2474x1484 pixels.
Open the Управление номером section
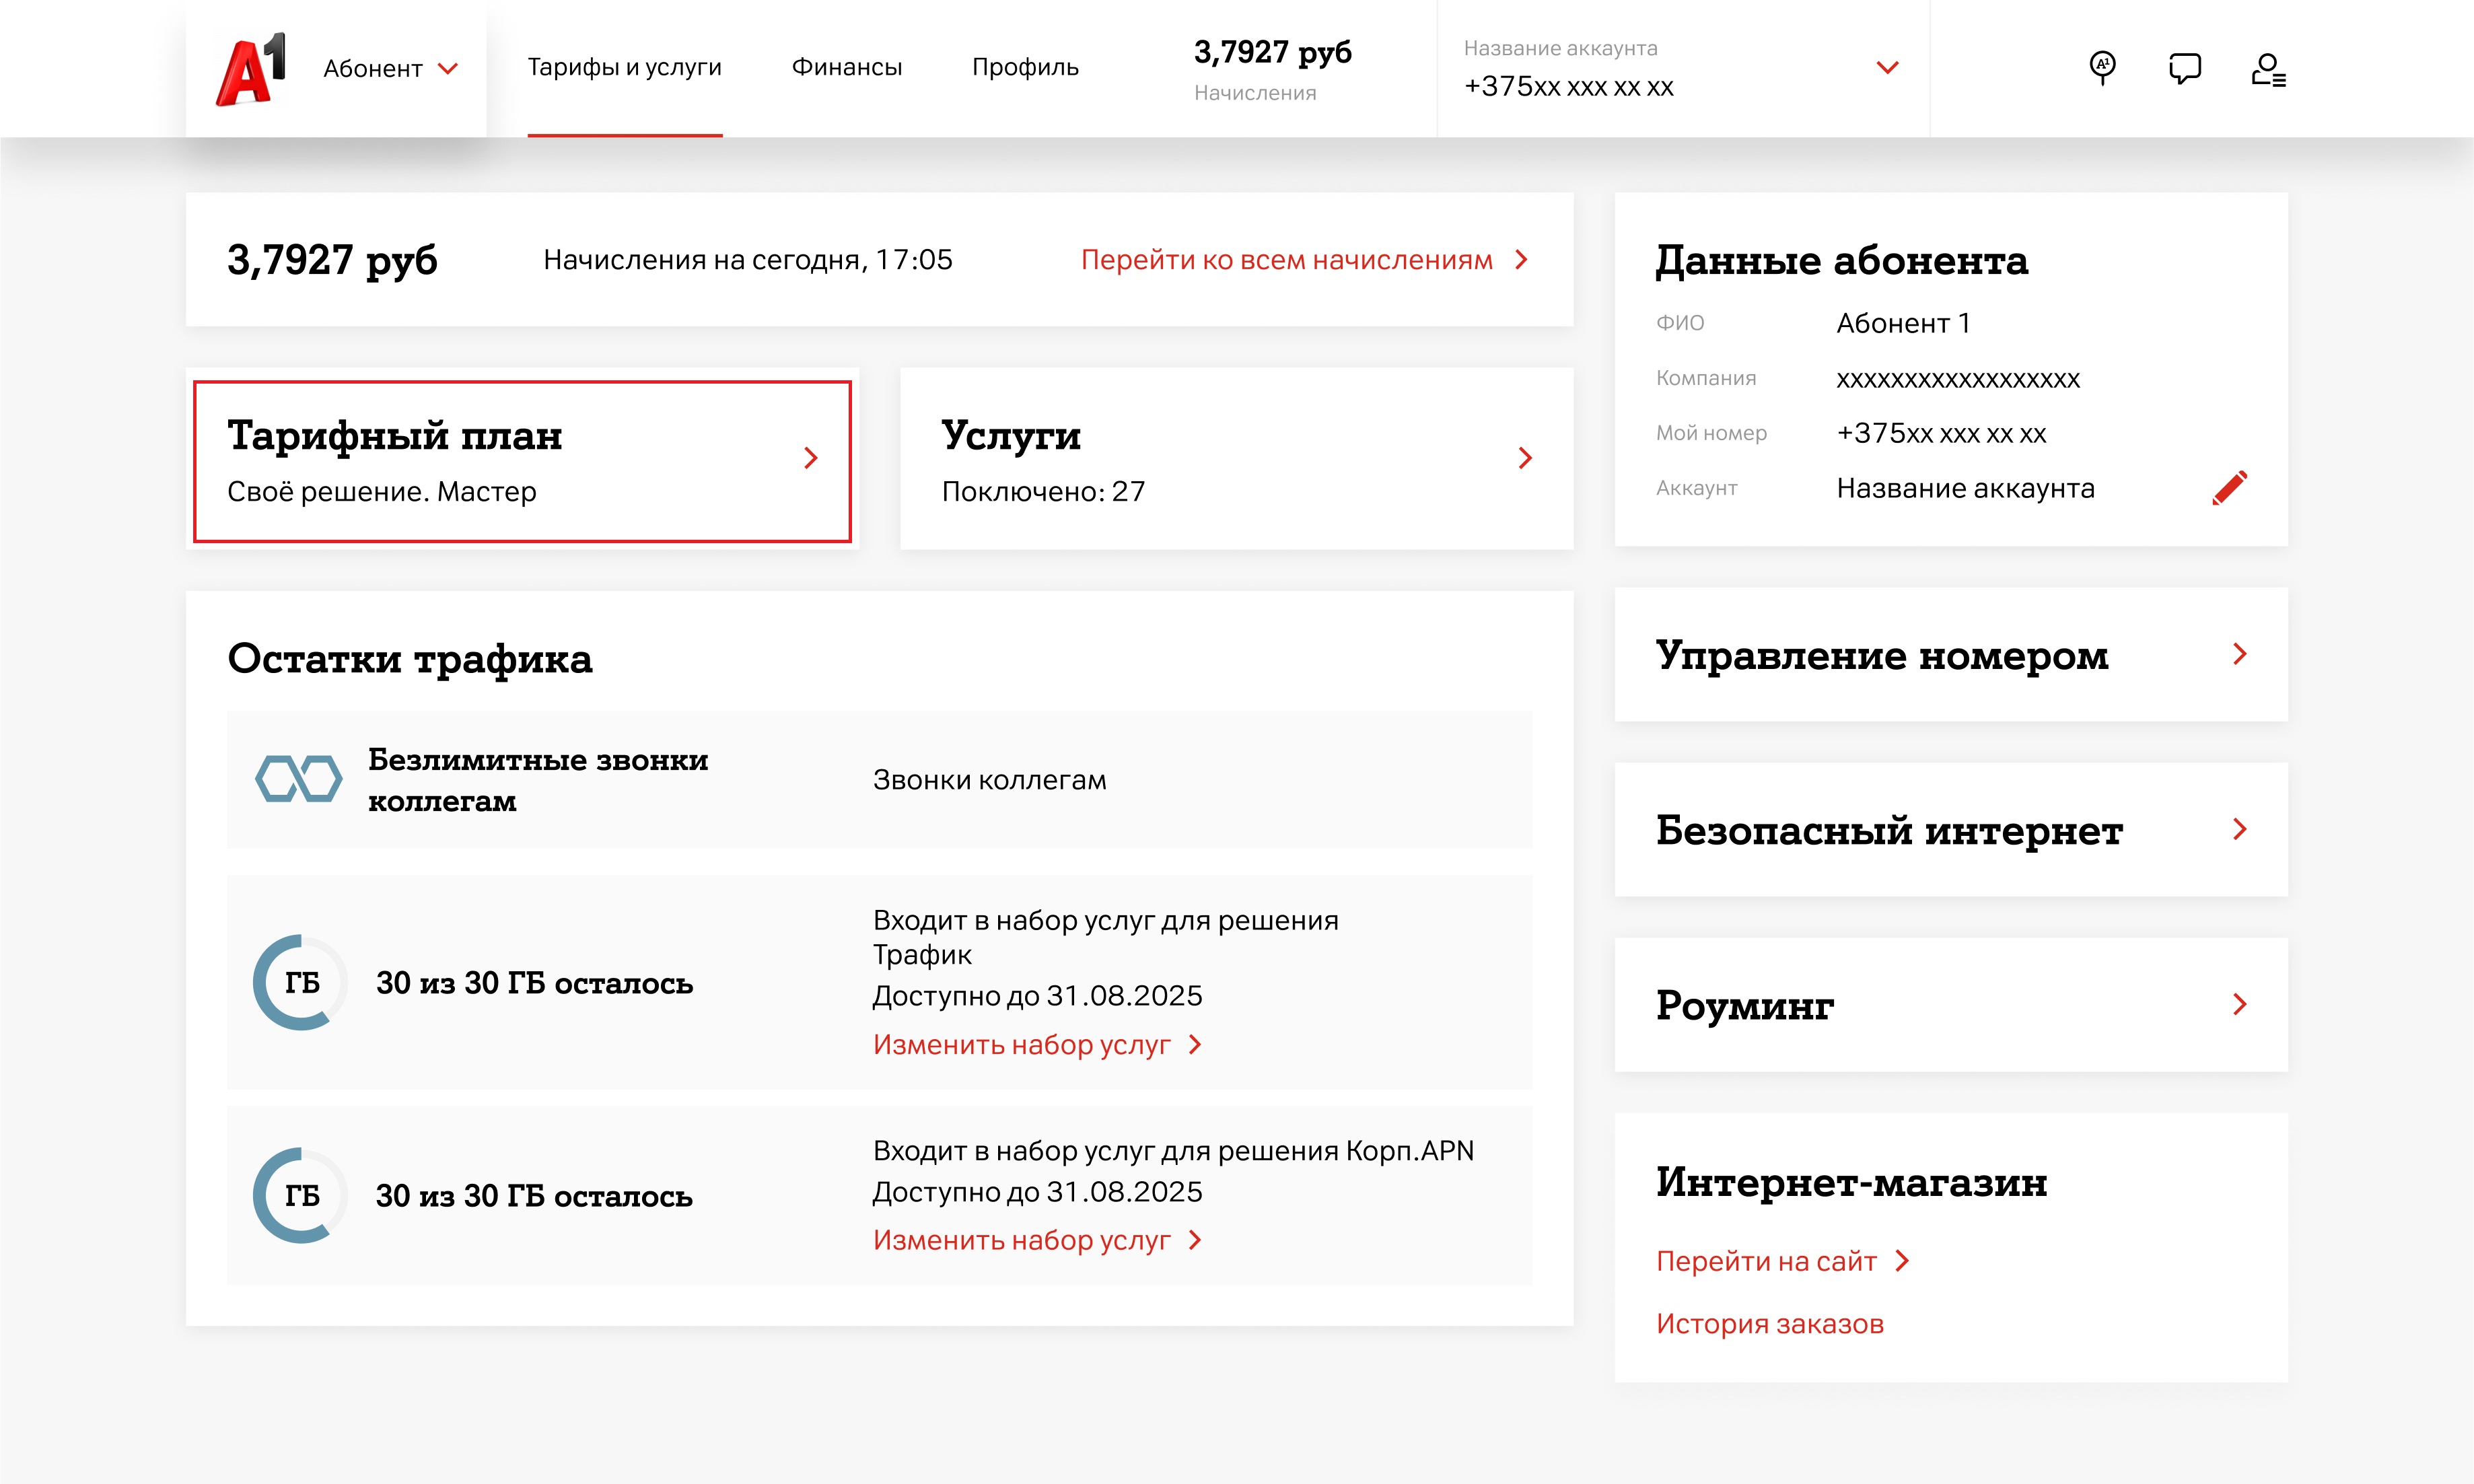(1950, 655)
